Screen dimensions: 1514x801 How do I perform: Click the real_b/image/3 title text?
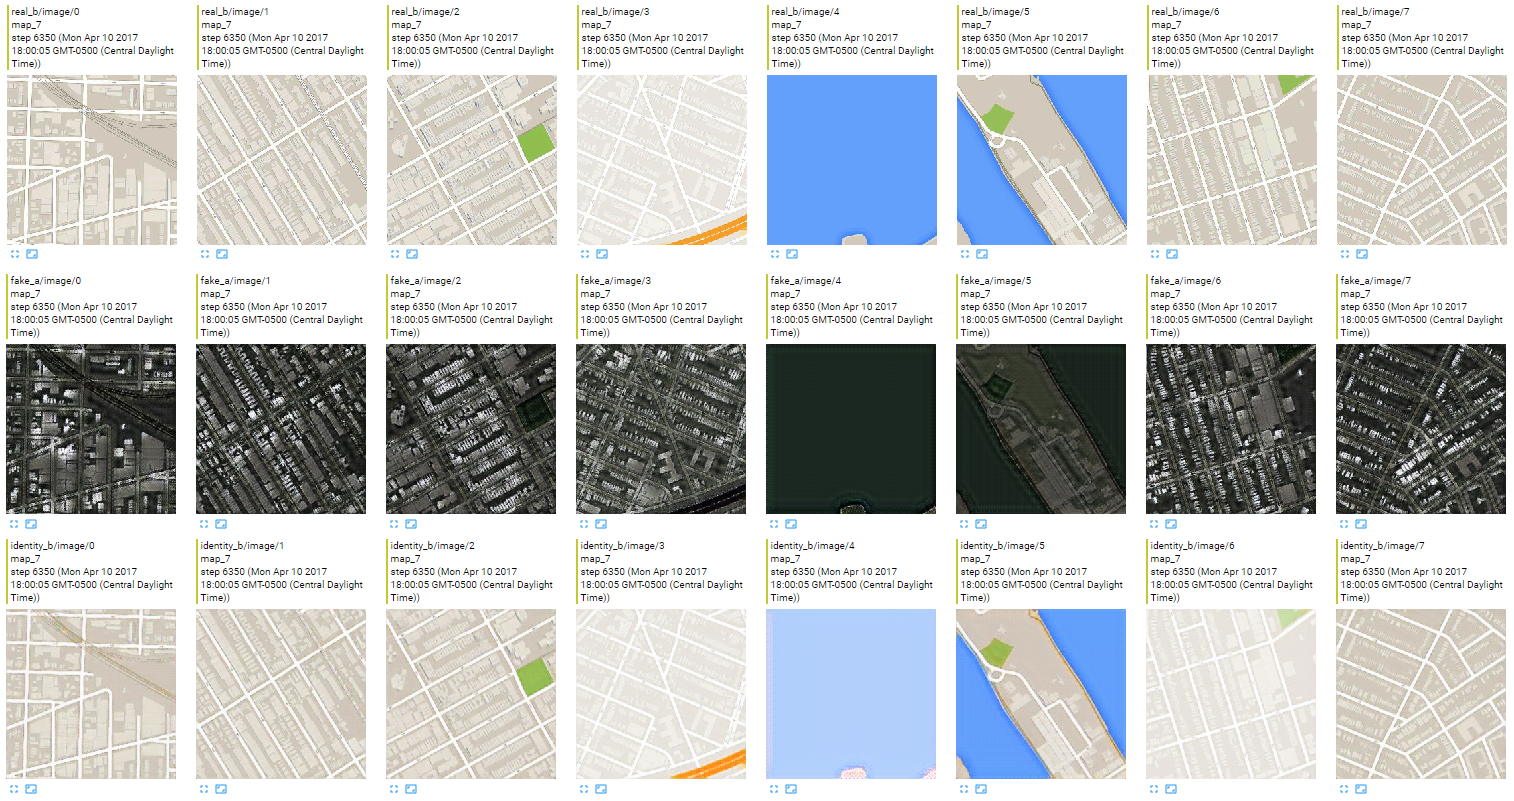pyautogui.click(x=616, y=12)
